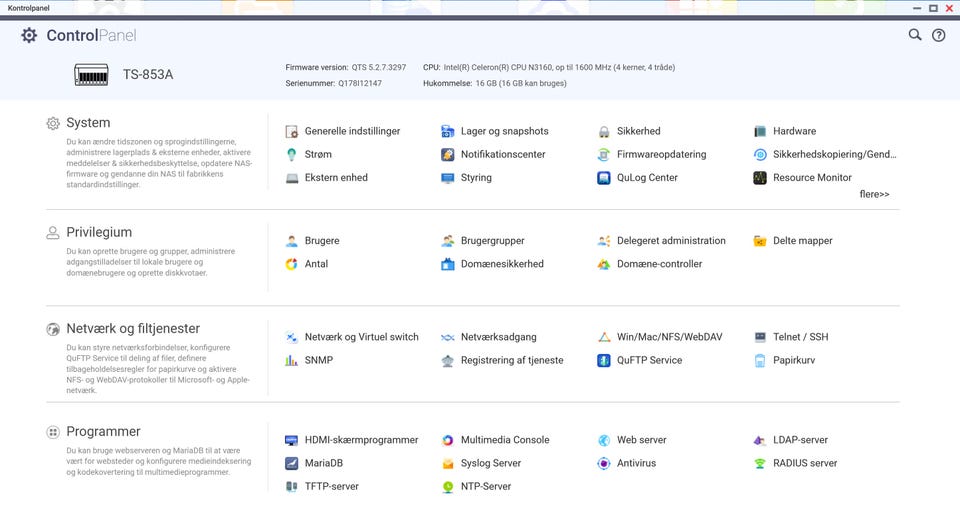Open the Resource Monitor icon
Screen dimensions: 960x510
click(x=760, y=178)
